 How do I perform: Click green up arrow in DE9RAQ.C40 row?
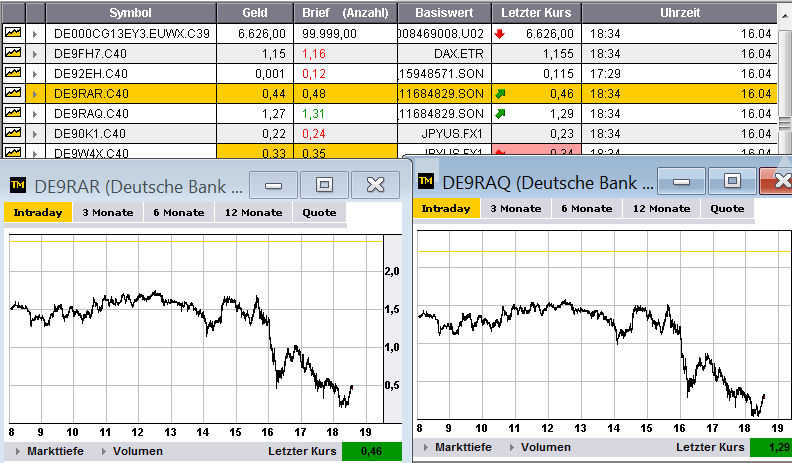(500, 114)
